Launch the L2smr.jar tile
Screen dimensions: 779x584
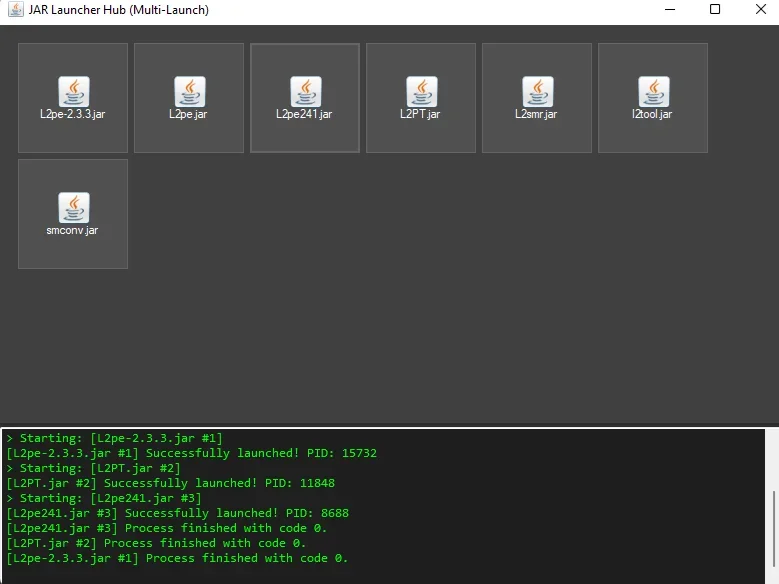point(537,98)
